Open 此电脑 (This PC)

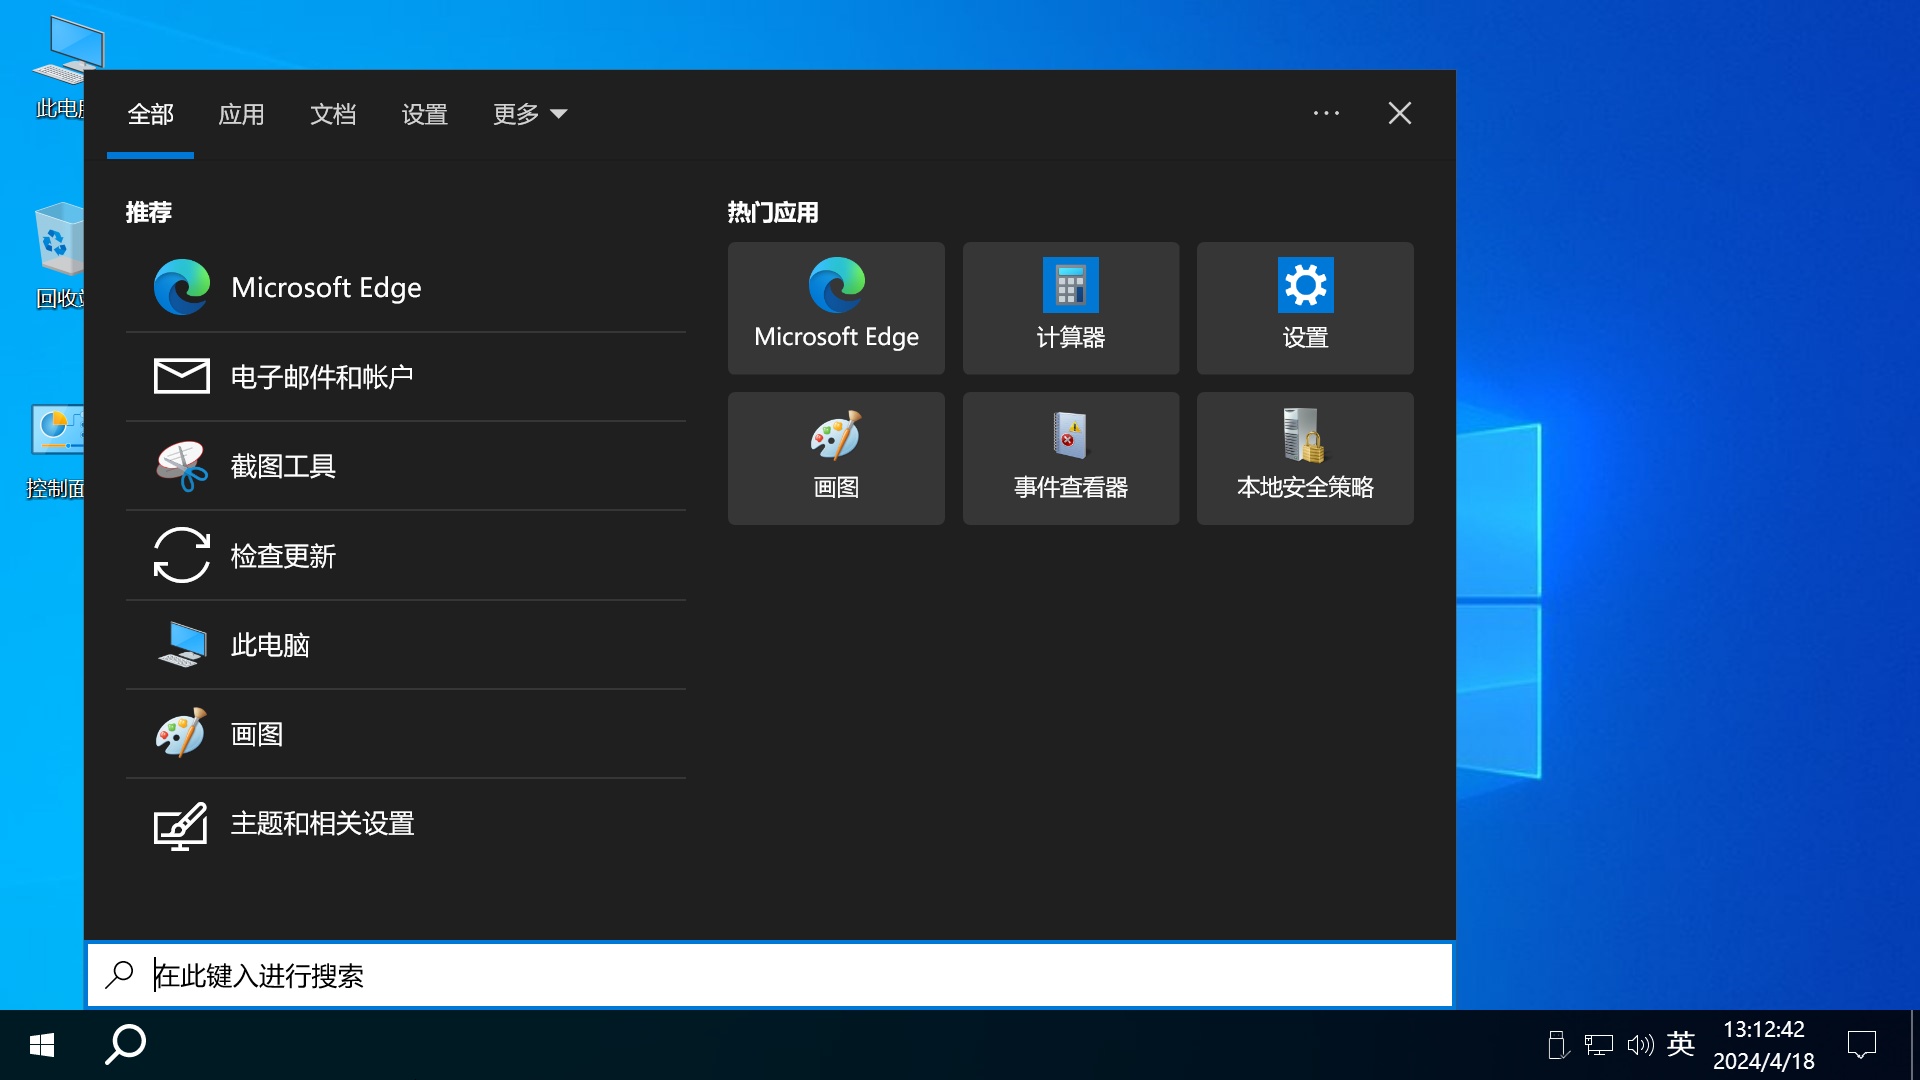(268, 644)
